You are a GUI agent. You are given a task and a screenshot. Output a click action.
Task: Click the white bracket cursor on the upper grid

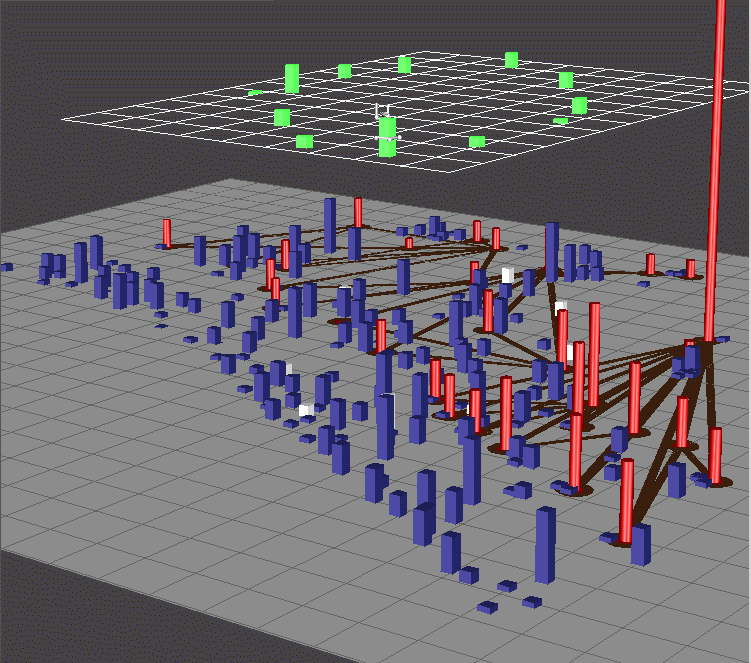click(381, 110)
